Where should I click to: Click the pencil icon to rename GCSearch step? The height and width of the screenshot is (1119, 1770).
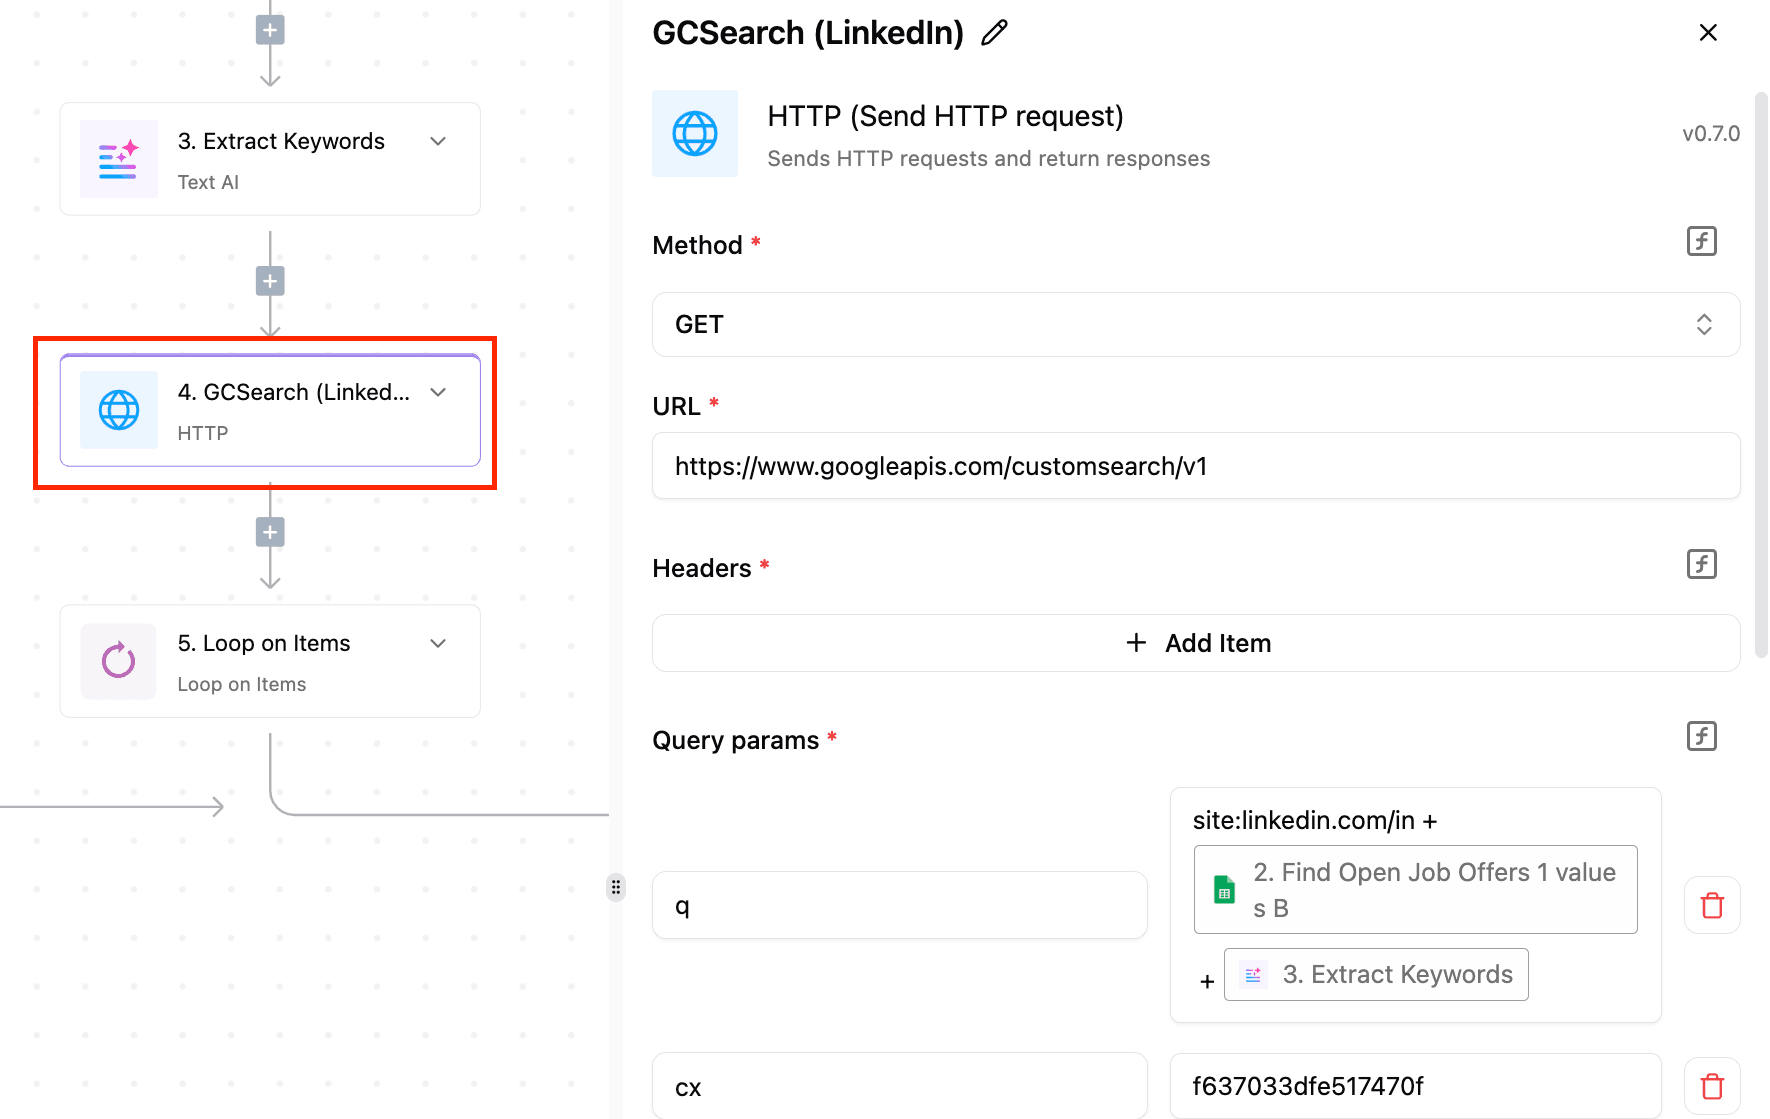tap(994, 33)
